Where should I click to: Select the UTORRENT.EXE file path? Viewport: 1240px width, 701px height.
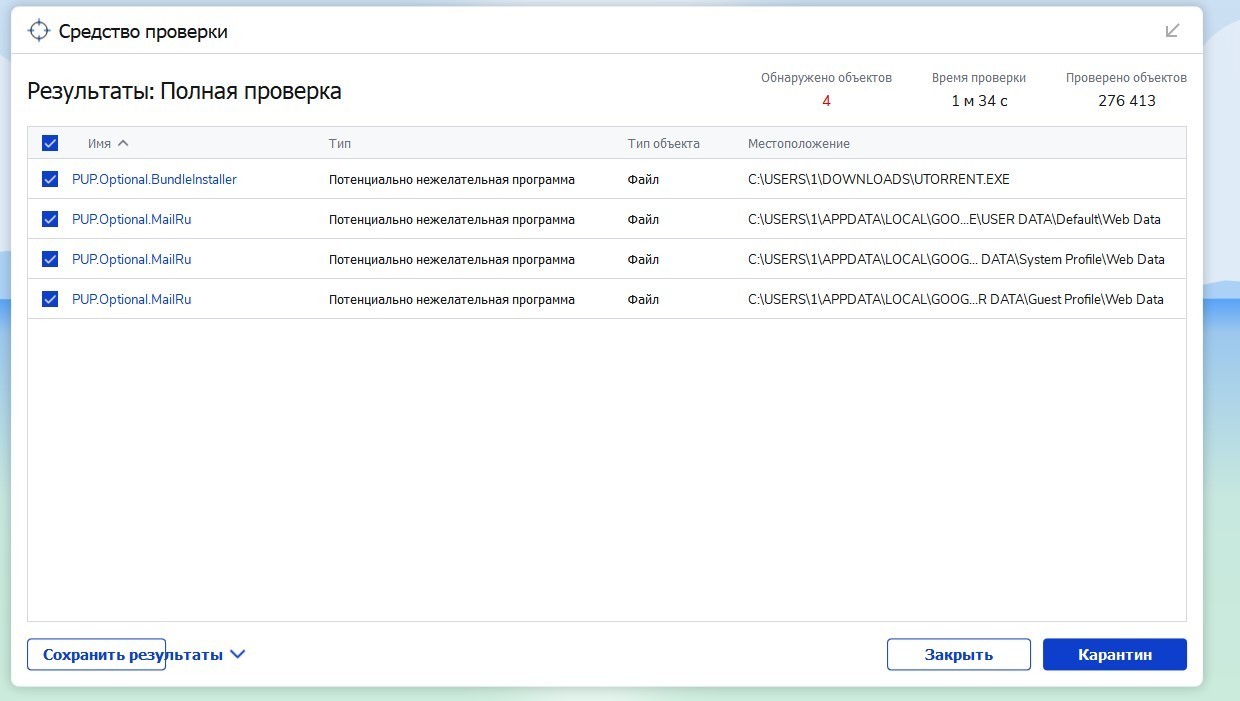pos(878,180)
